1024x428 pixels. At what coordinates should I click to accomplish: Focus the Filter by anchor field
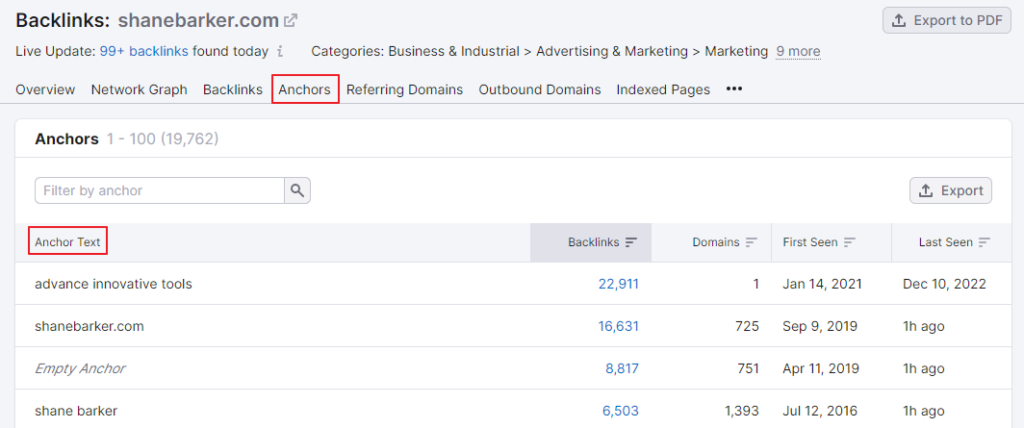(159, 190)
